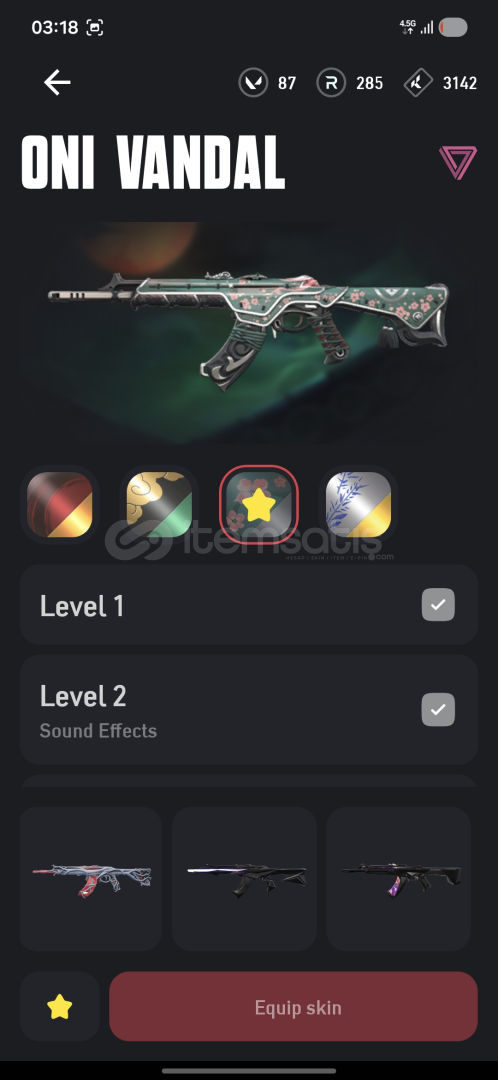Open Kingdom Credits icon showing 3142
This screenshot has height=1080, width=498.
(417, 83)
